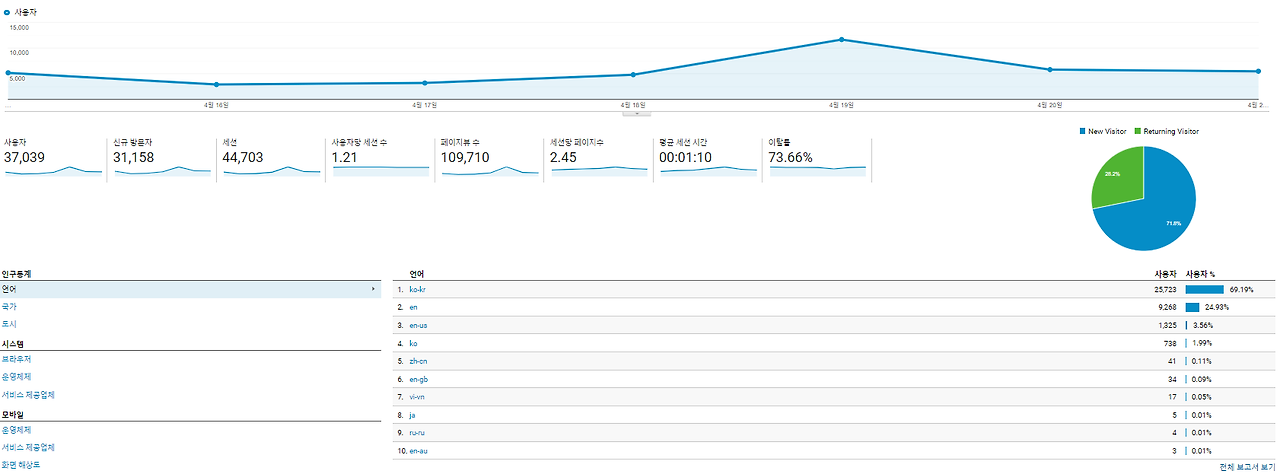Click the 사용자 % column header
The width and height of the screenshot is (1280, 474).
click(1201, 273)
